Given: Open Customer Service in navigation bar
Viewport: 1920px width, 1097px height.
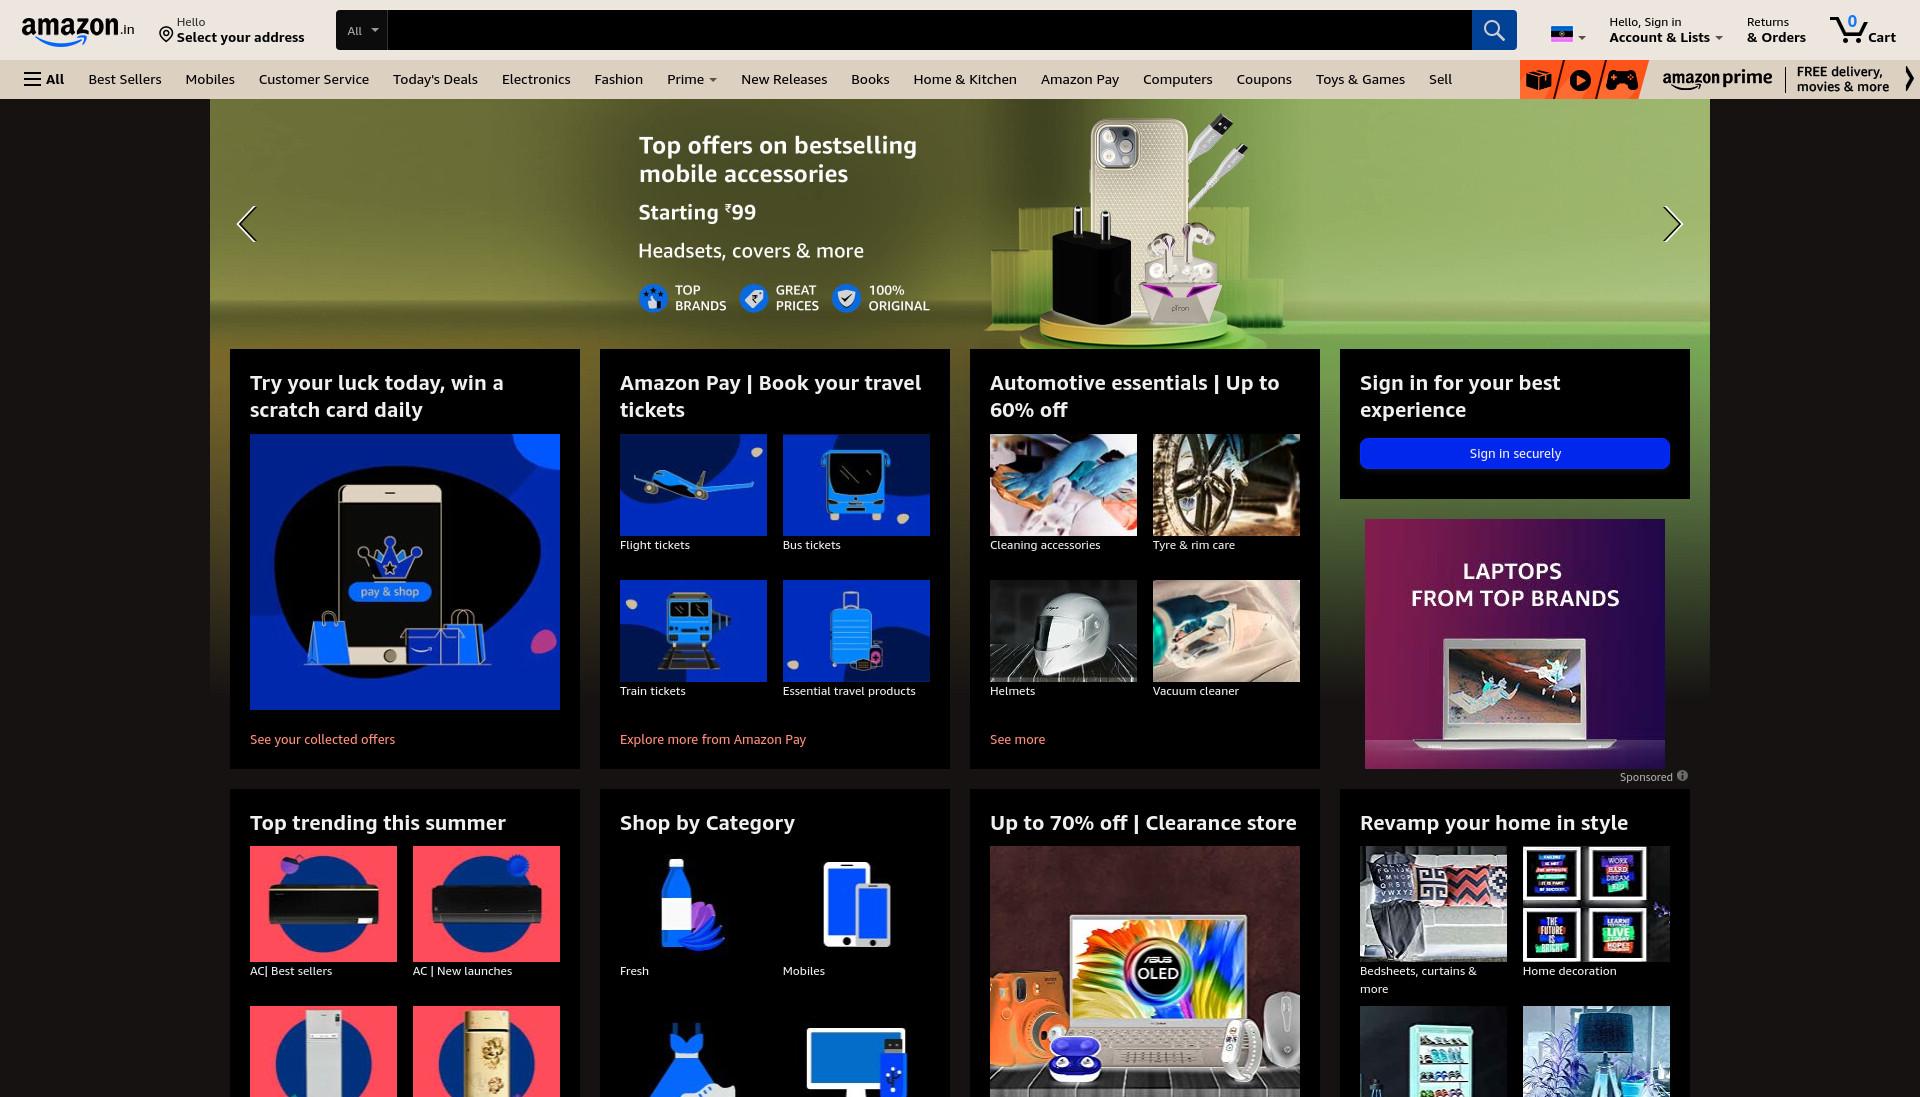Looking at the screenshot, I should [314, 79].
